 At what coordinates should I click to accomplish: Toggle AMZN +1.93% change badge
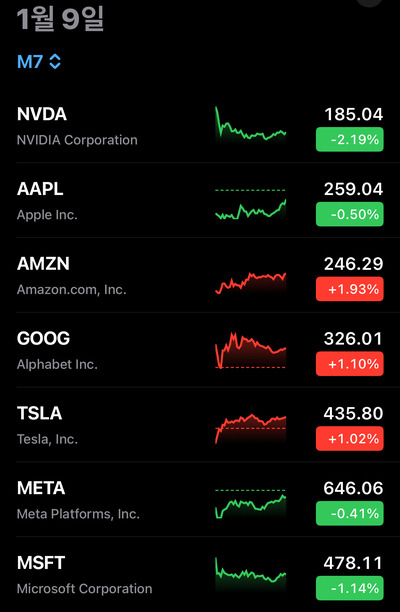[350, 289]
